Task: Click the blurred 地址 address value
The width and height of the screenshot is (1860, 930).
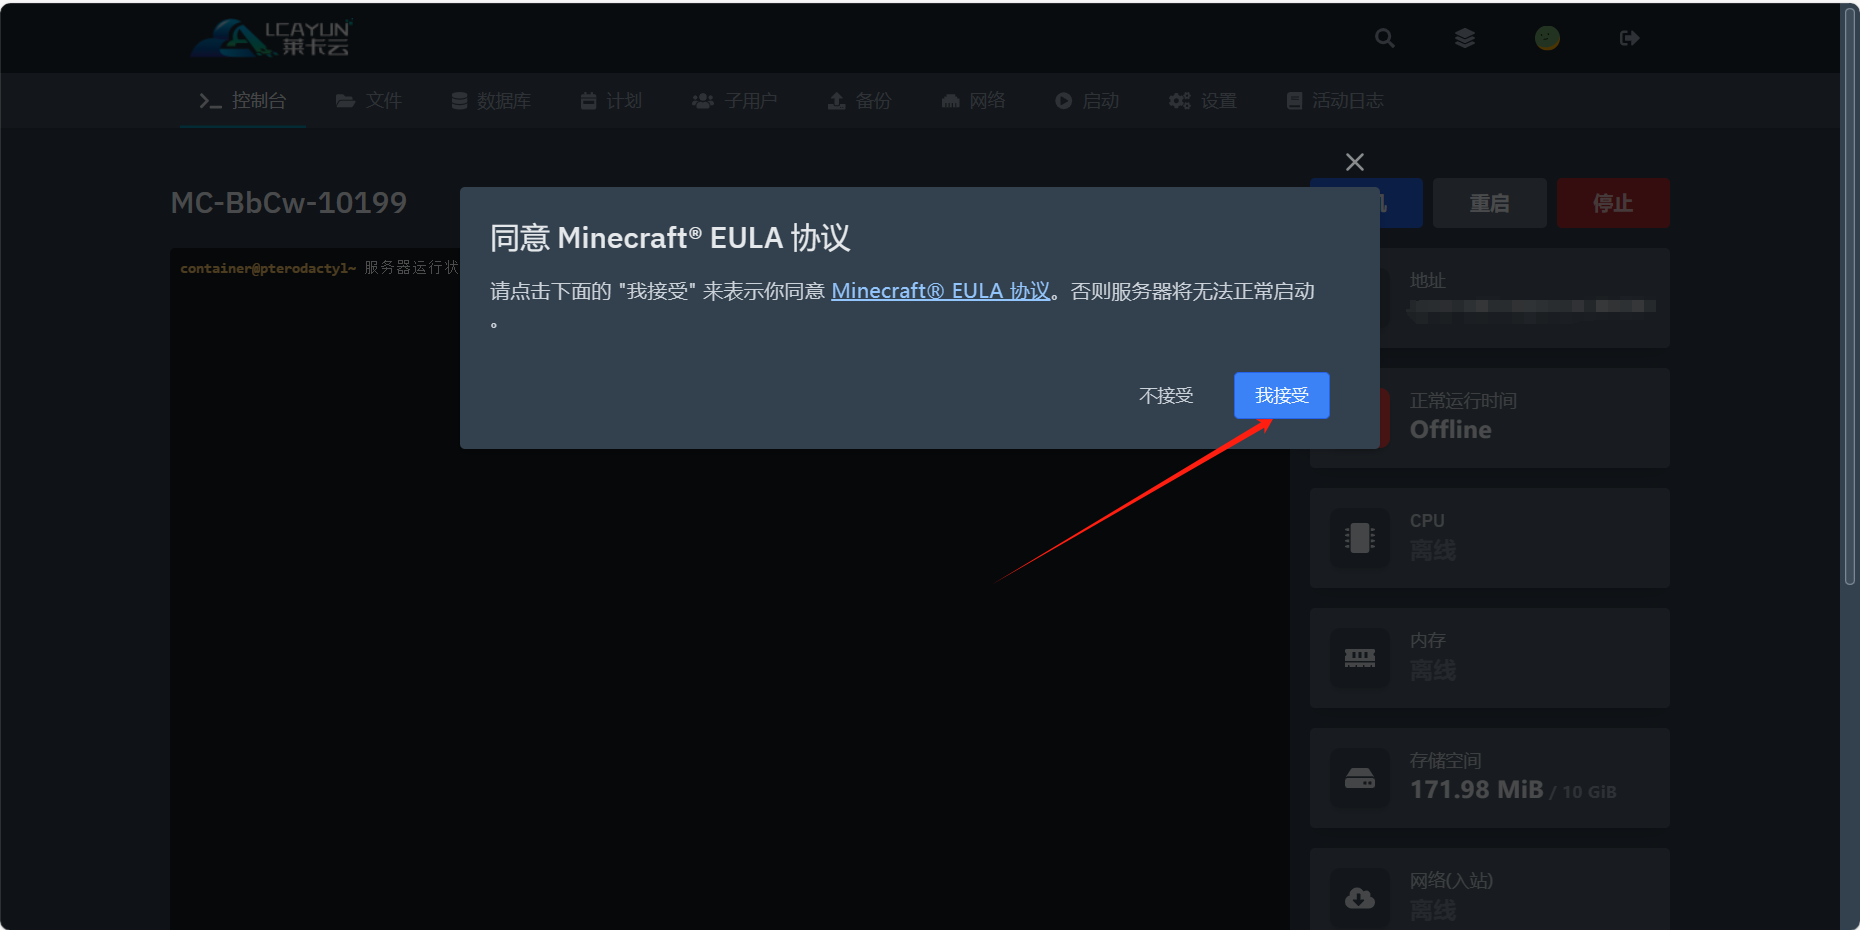Action: 1532,307
